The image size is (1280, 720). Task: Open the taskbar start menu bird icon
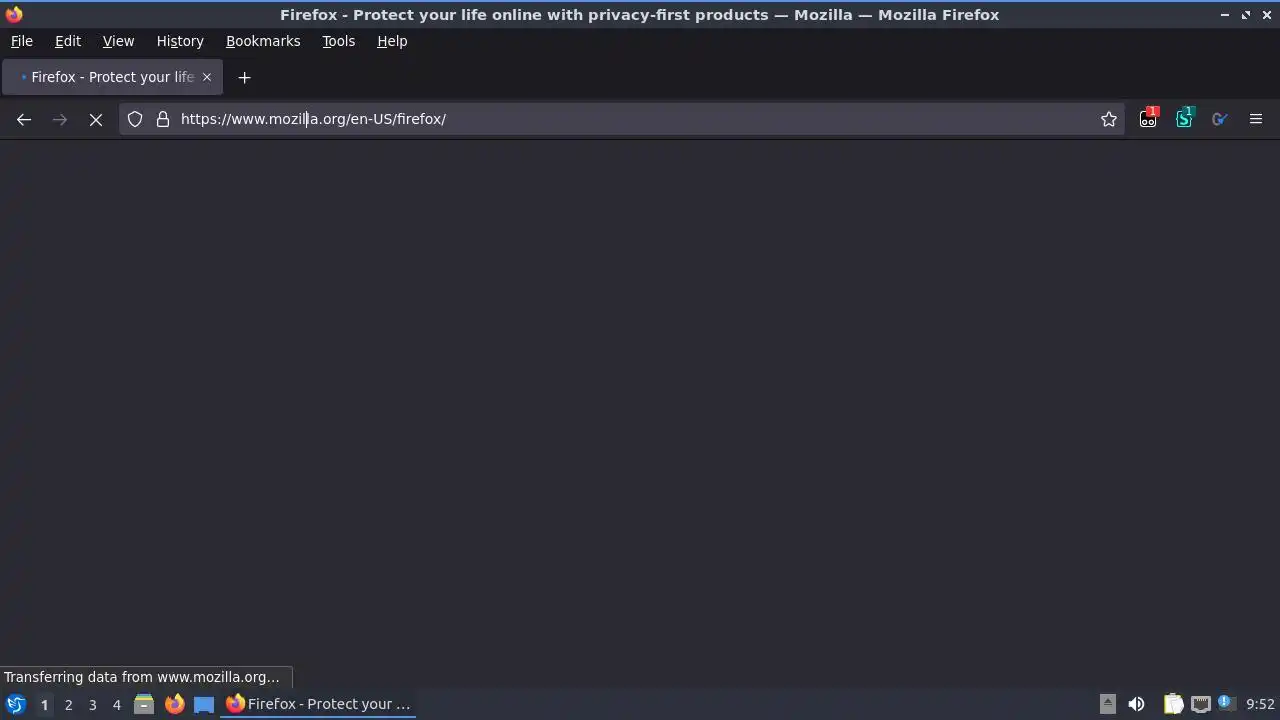(x=16, y=704)
